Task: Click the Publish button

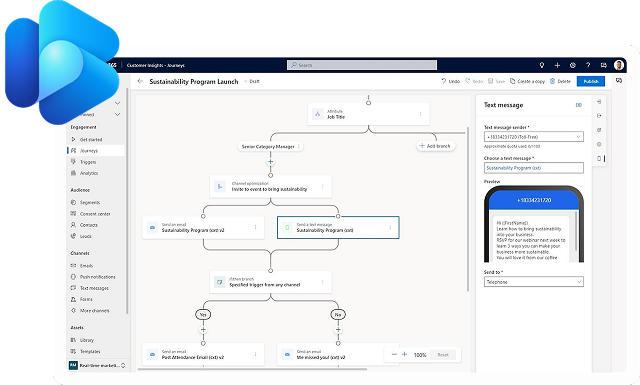Action: [x=591, y=81]
